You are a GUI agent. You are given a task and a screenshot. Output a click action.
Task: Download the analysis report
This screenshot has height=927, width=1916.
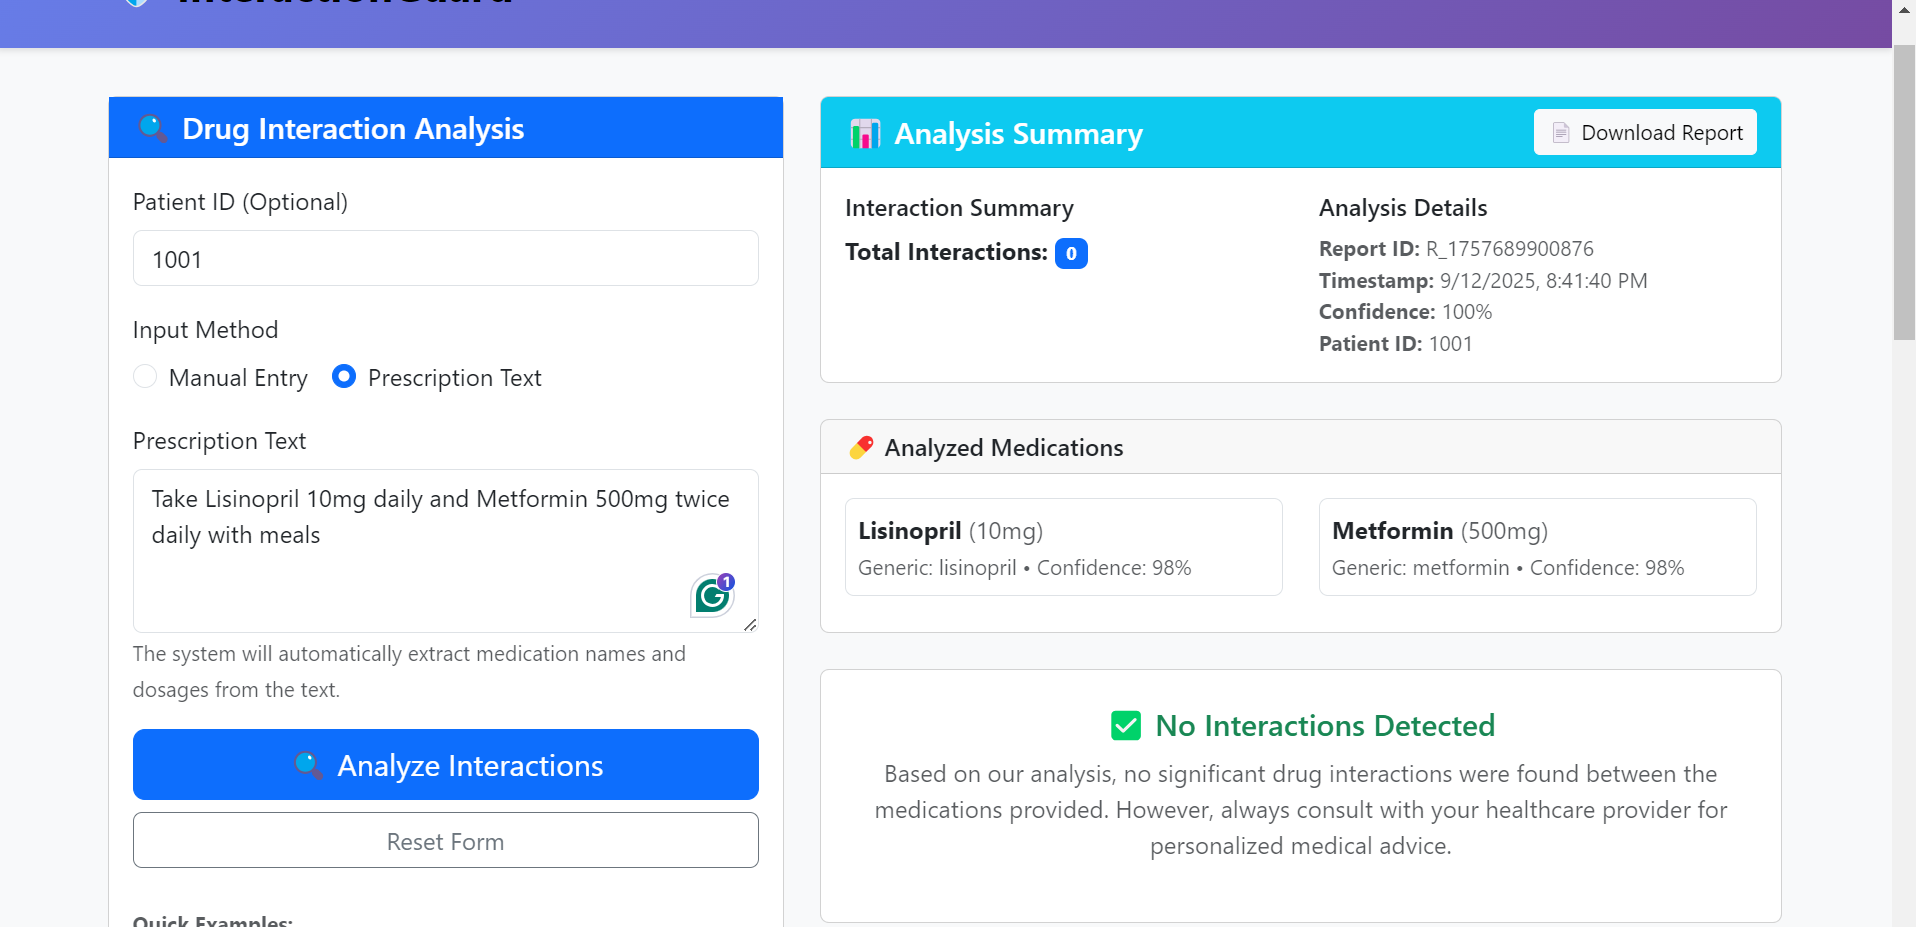[1645, 133]
